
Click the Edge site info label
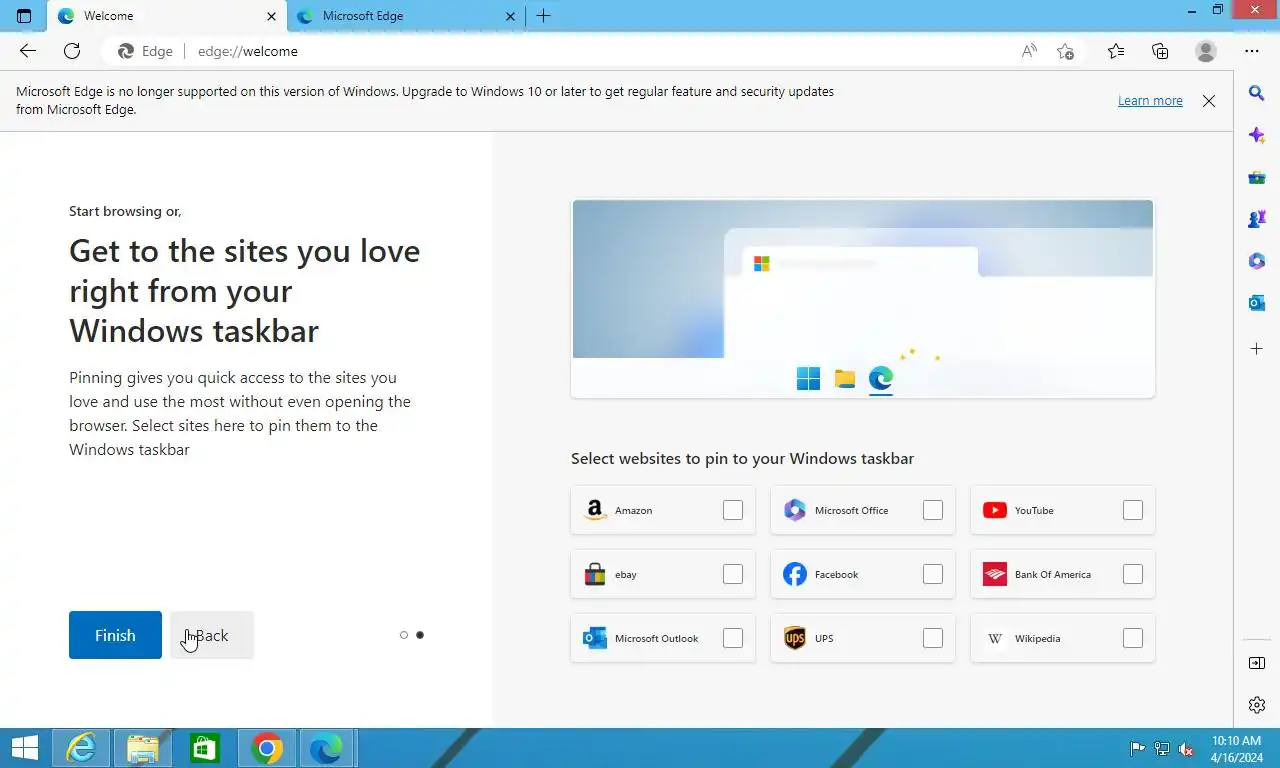(146, 51)
